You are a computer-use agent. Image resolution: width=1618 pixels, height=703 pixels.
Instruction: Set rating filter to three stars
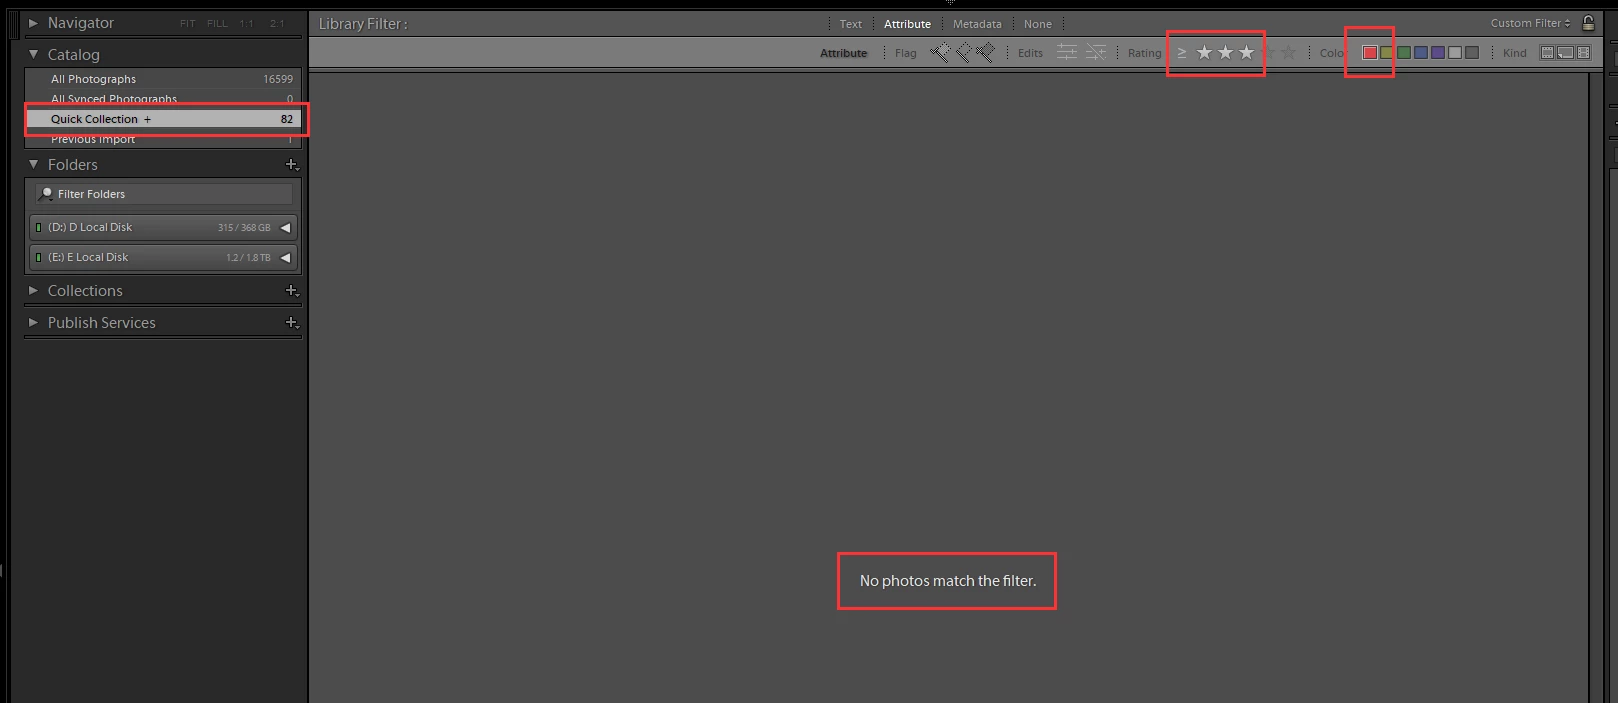point(1246,53)
